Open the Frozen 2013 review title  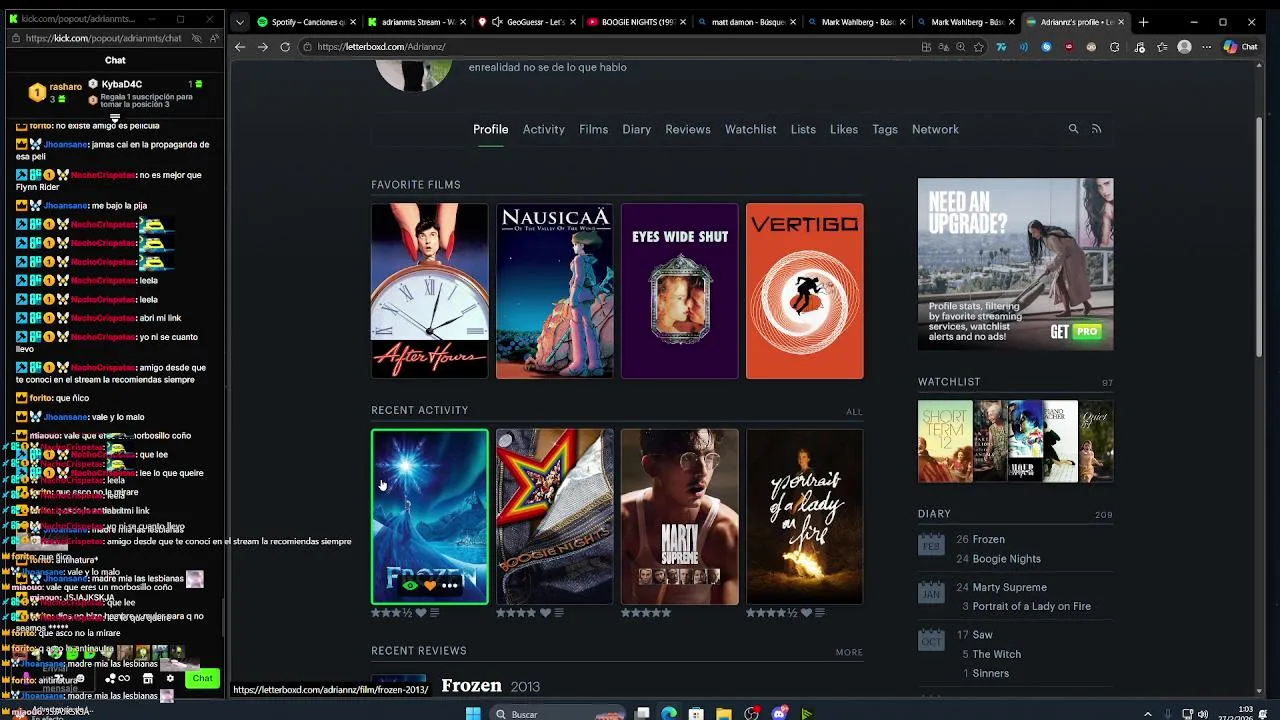(471, 686)
